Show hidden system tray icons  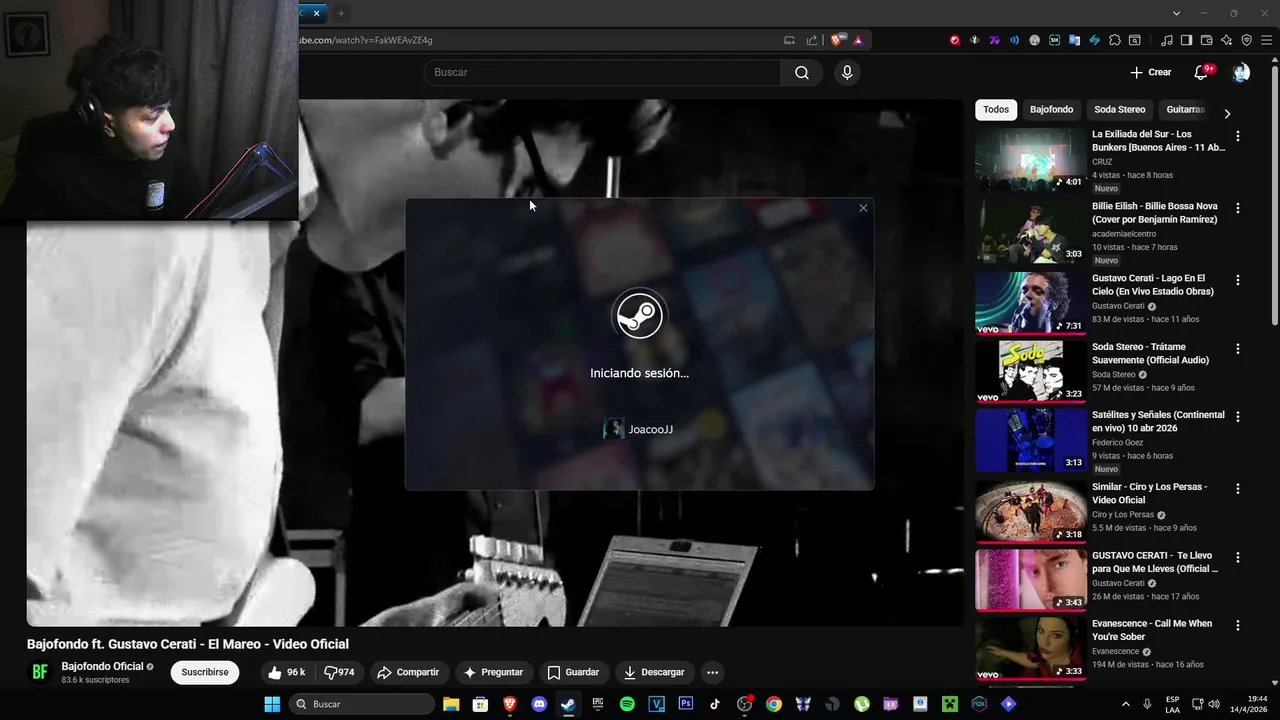point(1125,704)
